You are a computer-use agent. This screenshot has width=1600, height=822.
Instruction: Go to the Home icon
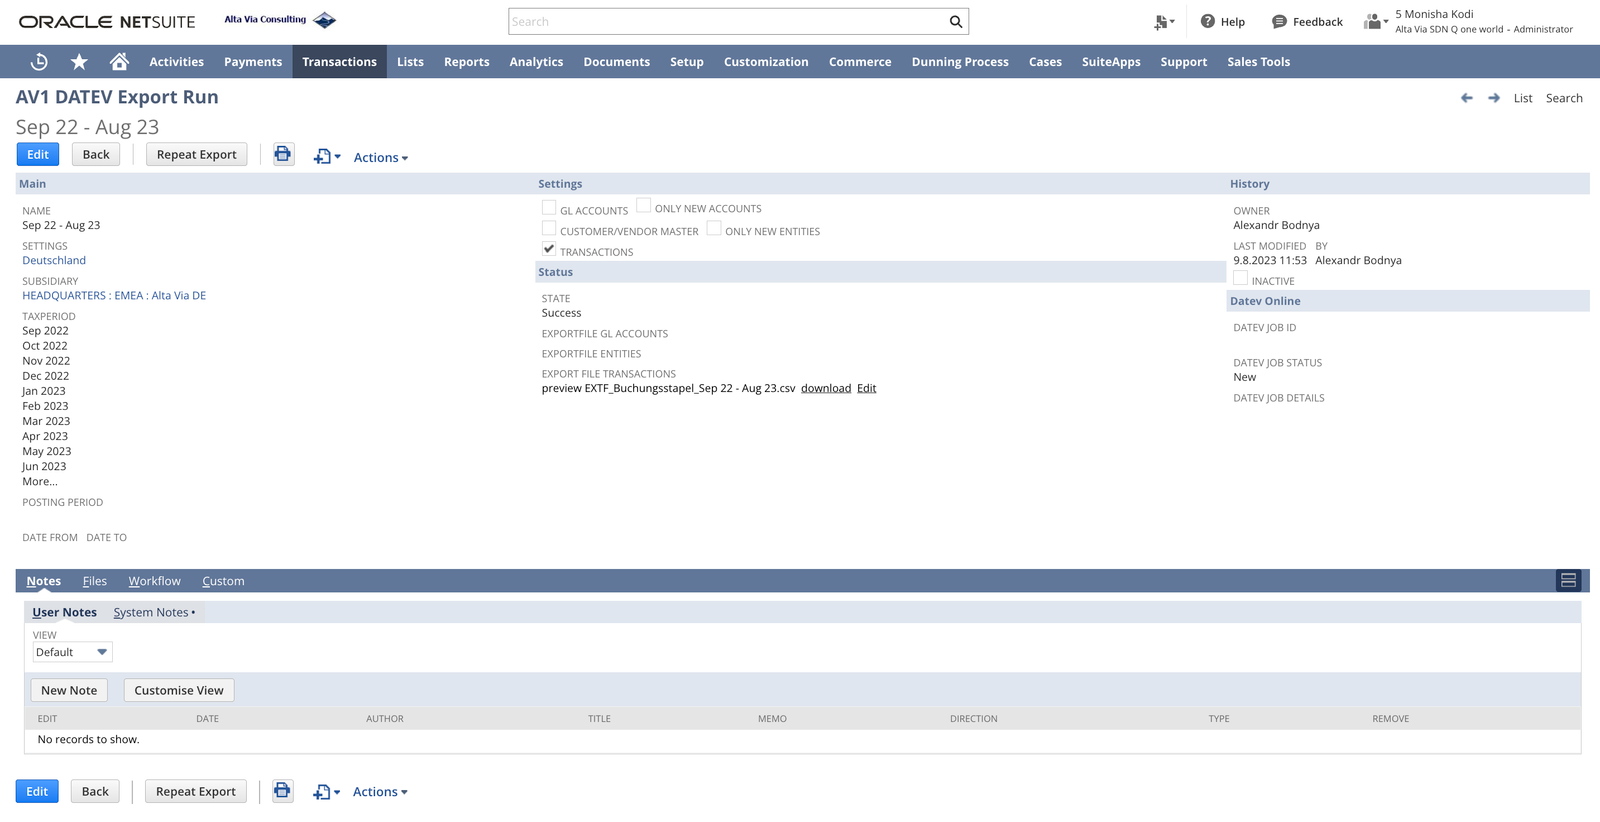pyautogui.click(x=119, y=62)
